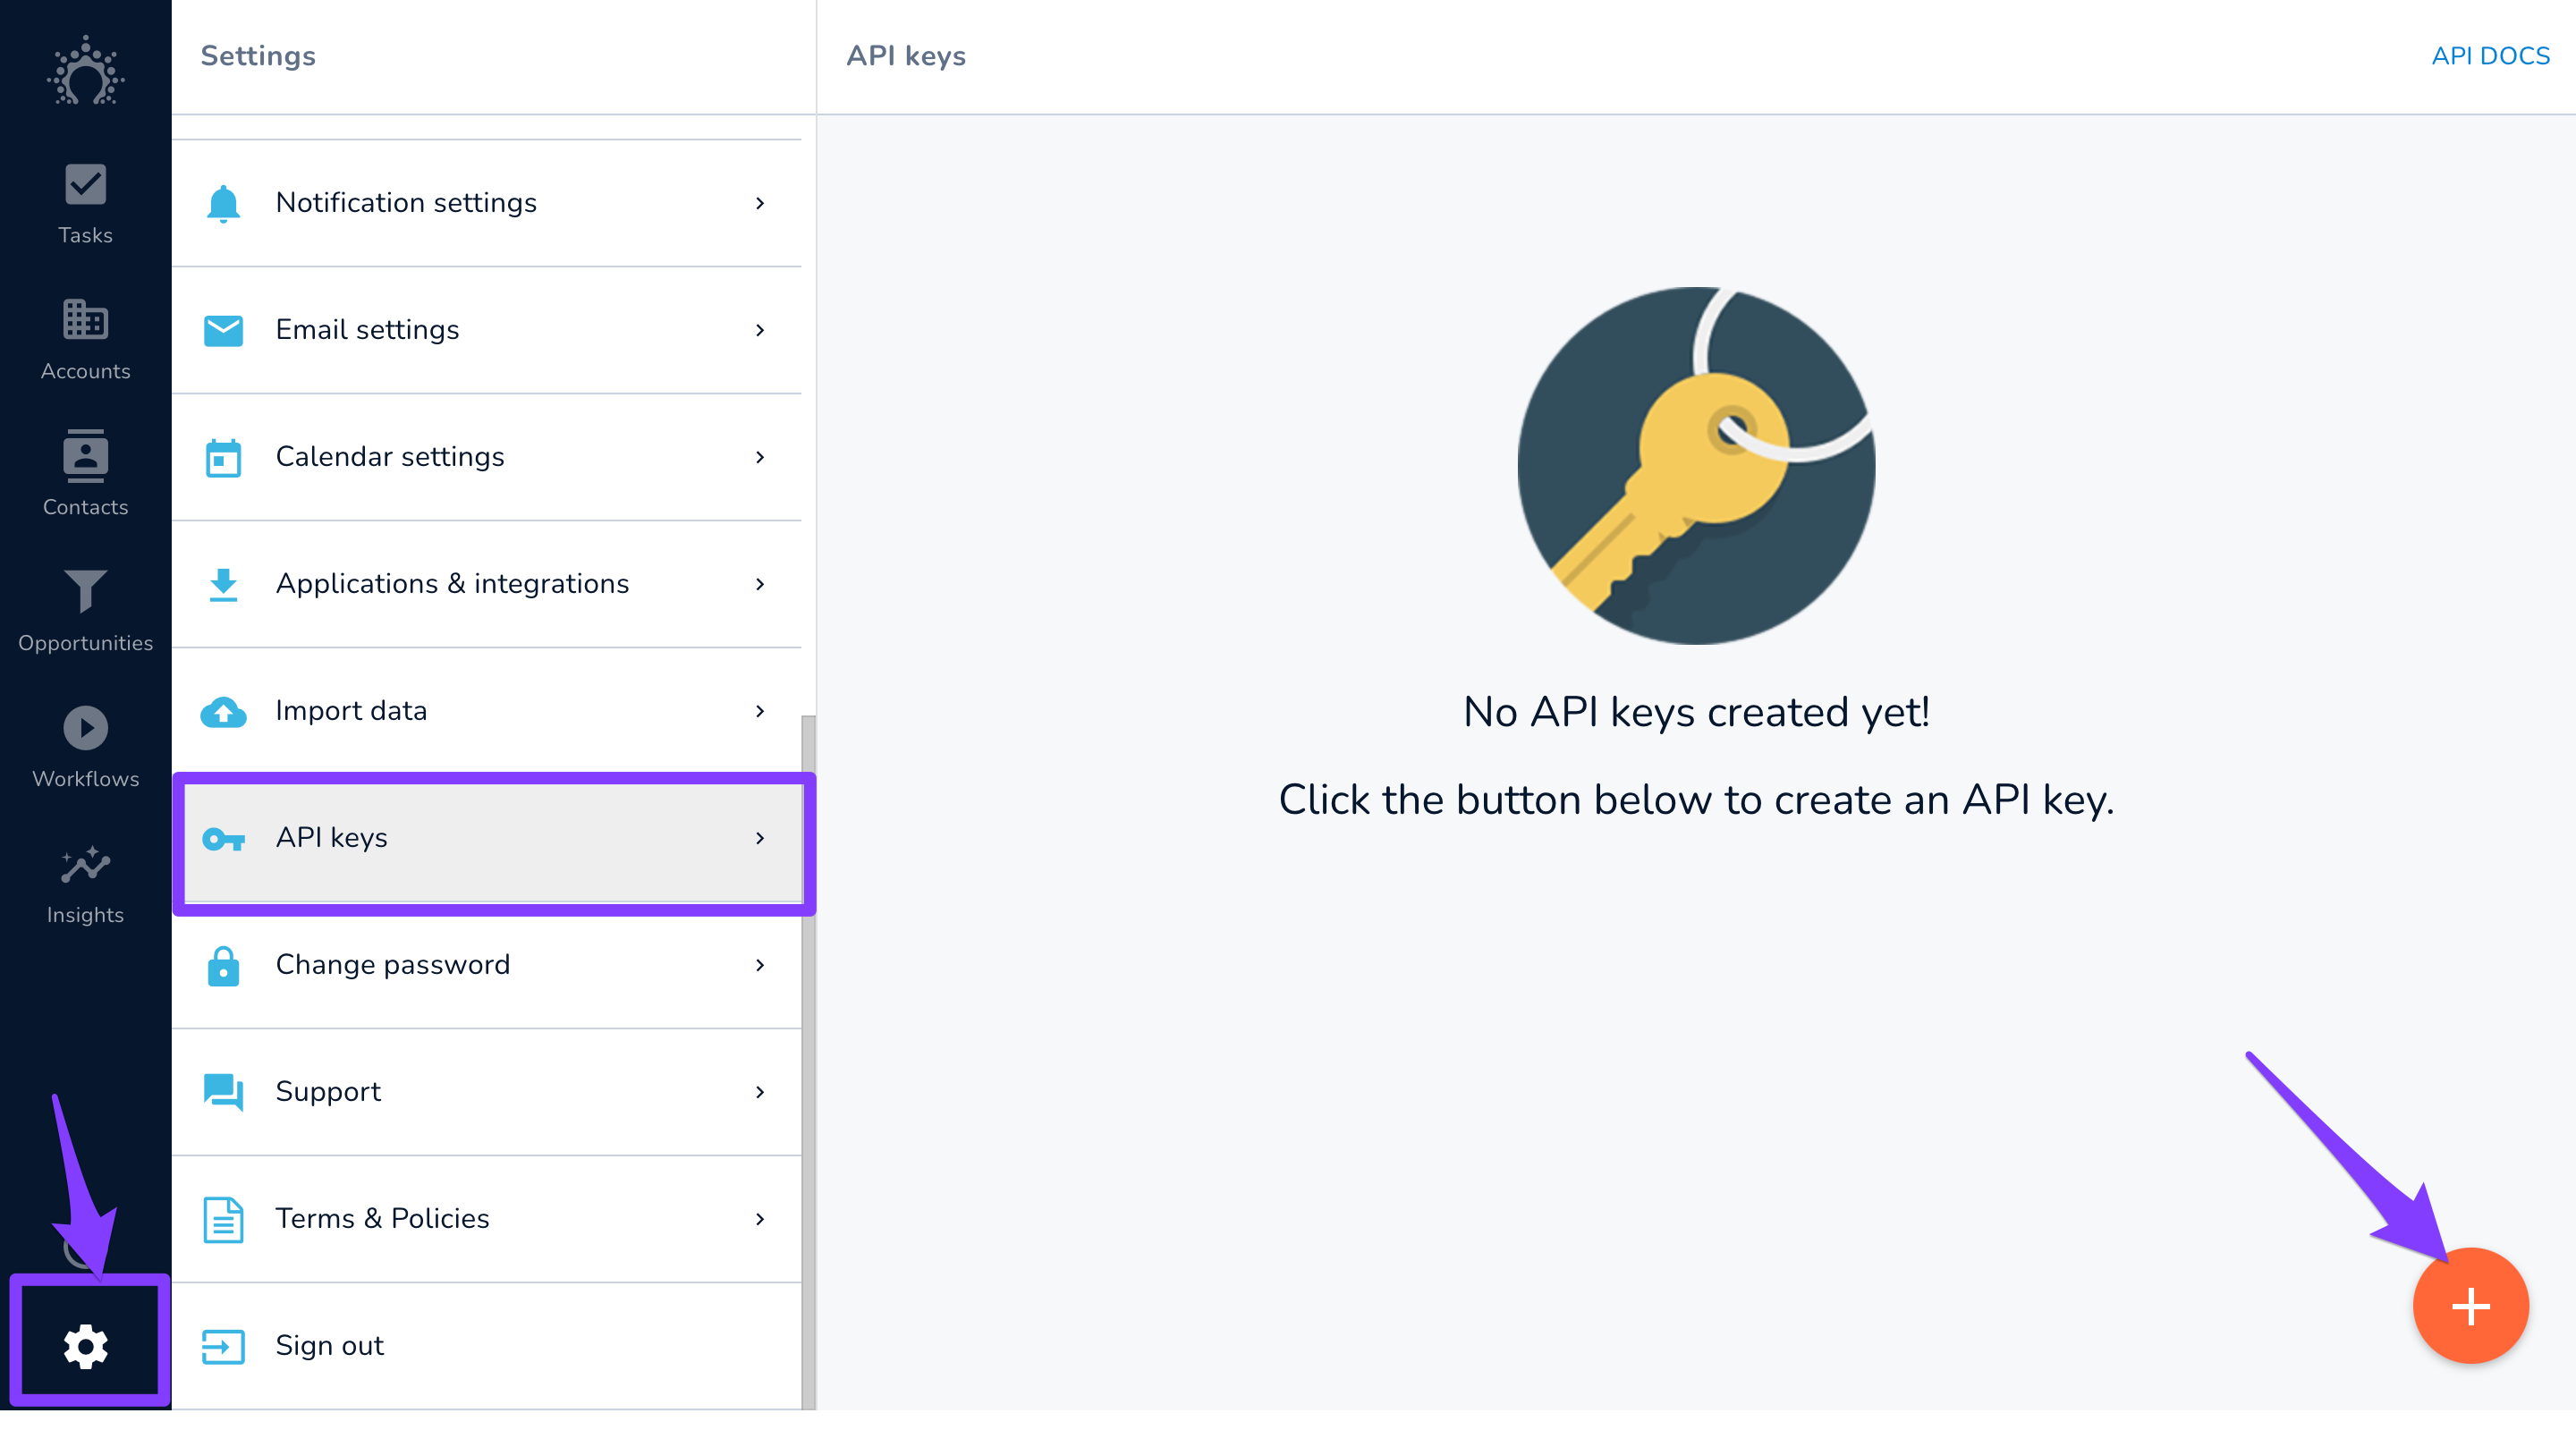
Task: Open Opportunities funnel icon
Action: pyautogui.click(x=85, y=590)
